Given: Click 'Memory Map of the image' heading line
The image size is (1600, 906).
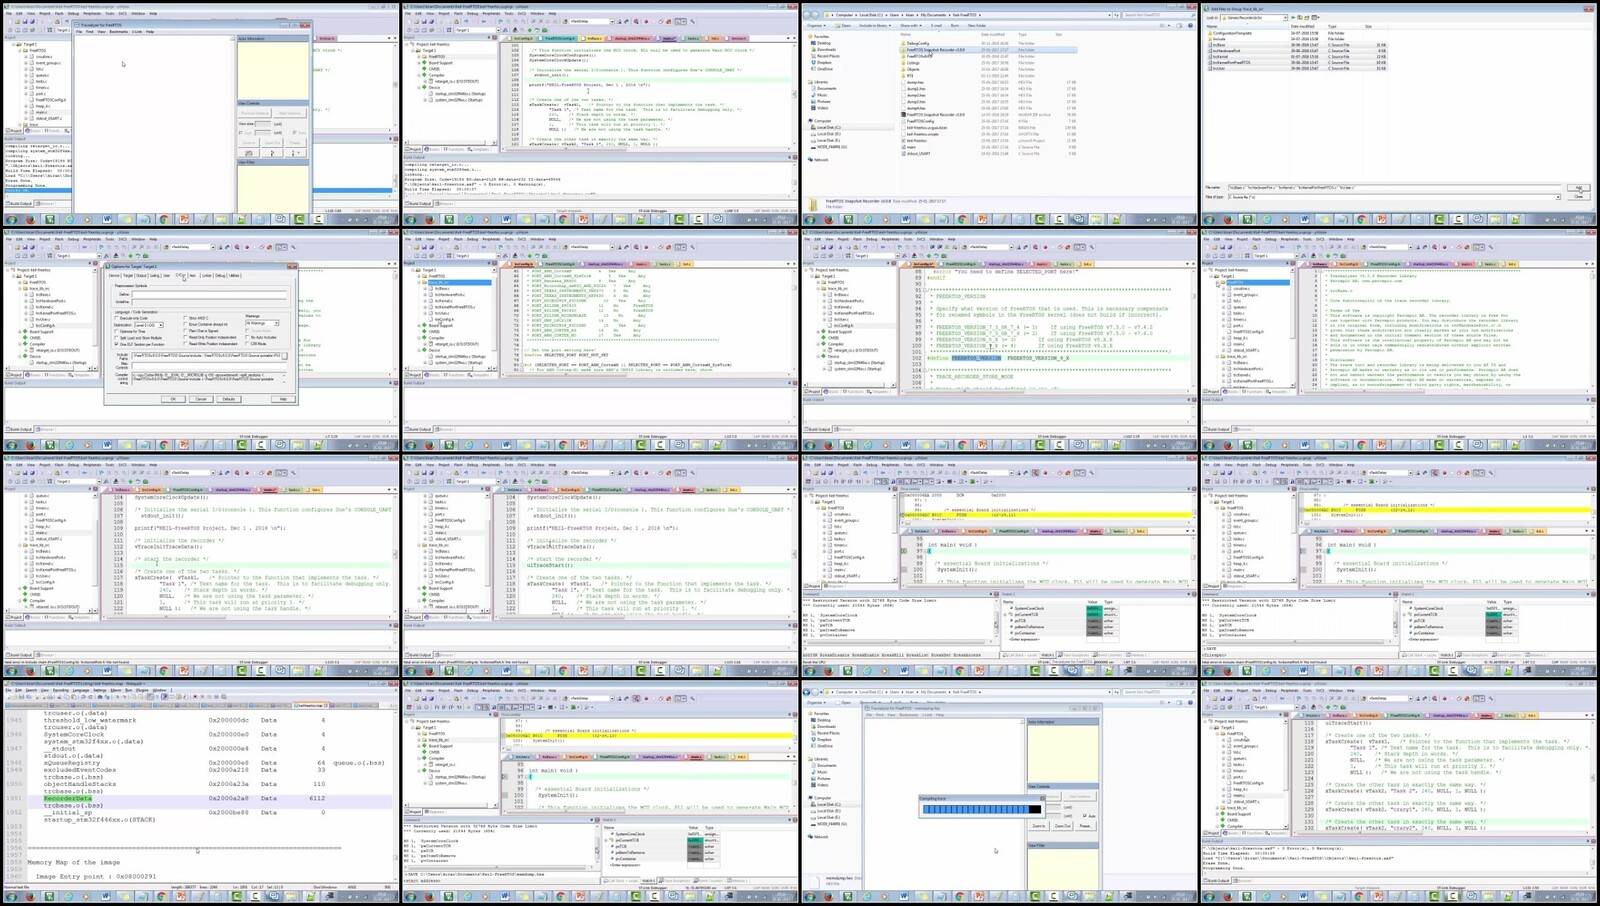Looking at the screenshot, I should [x=73, y=861].
